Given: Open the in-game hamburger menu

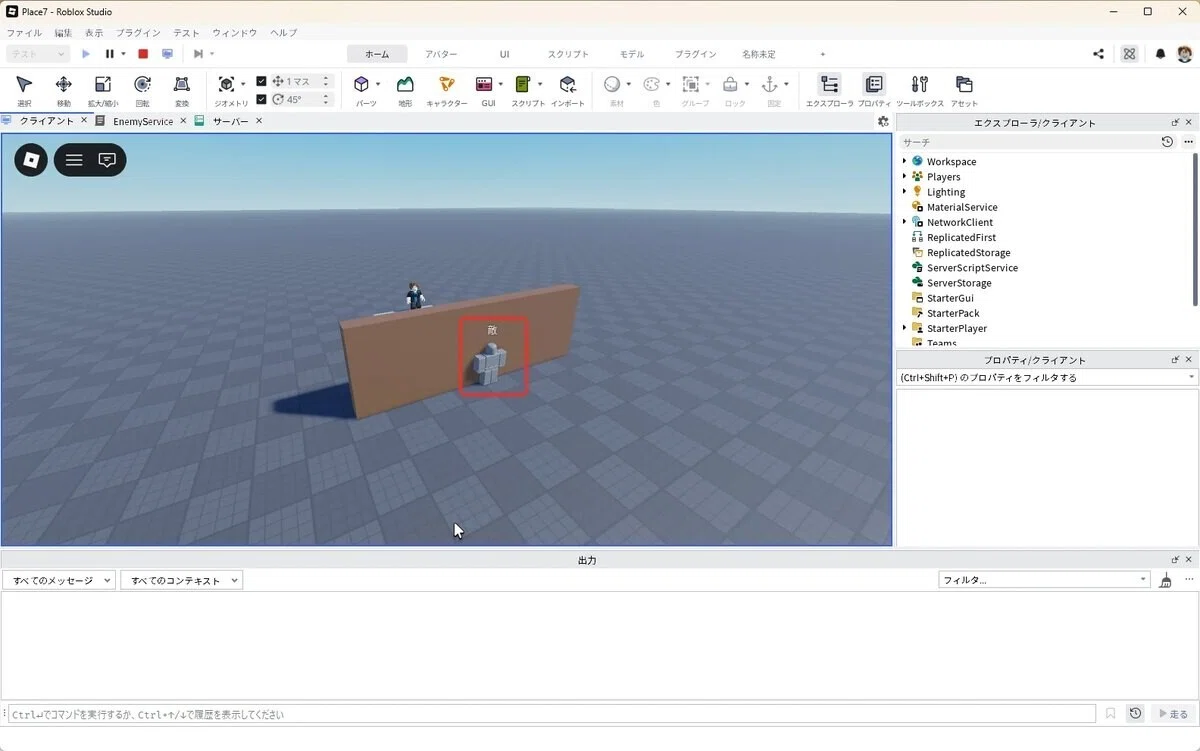Looking at the screenshot, I should tap(74, 160).
